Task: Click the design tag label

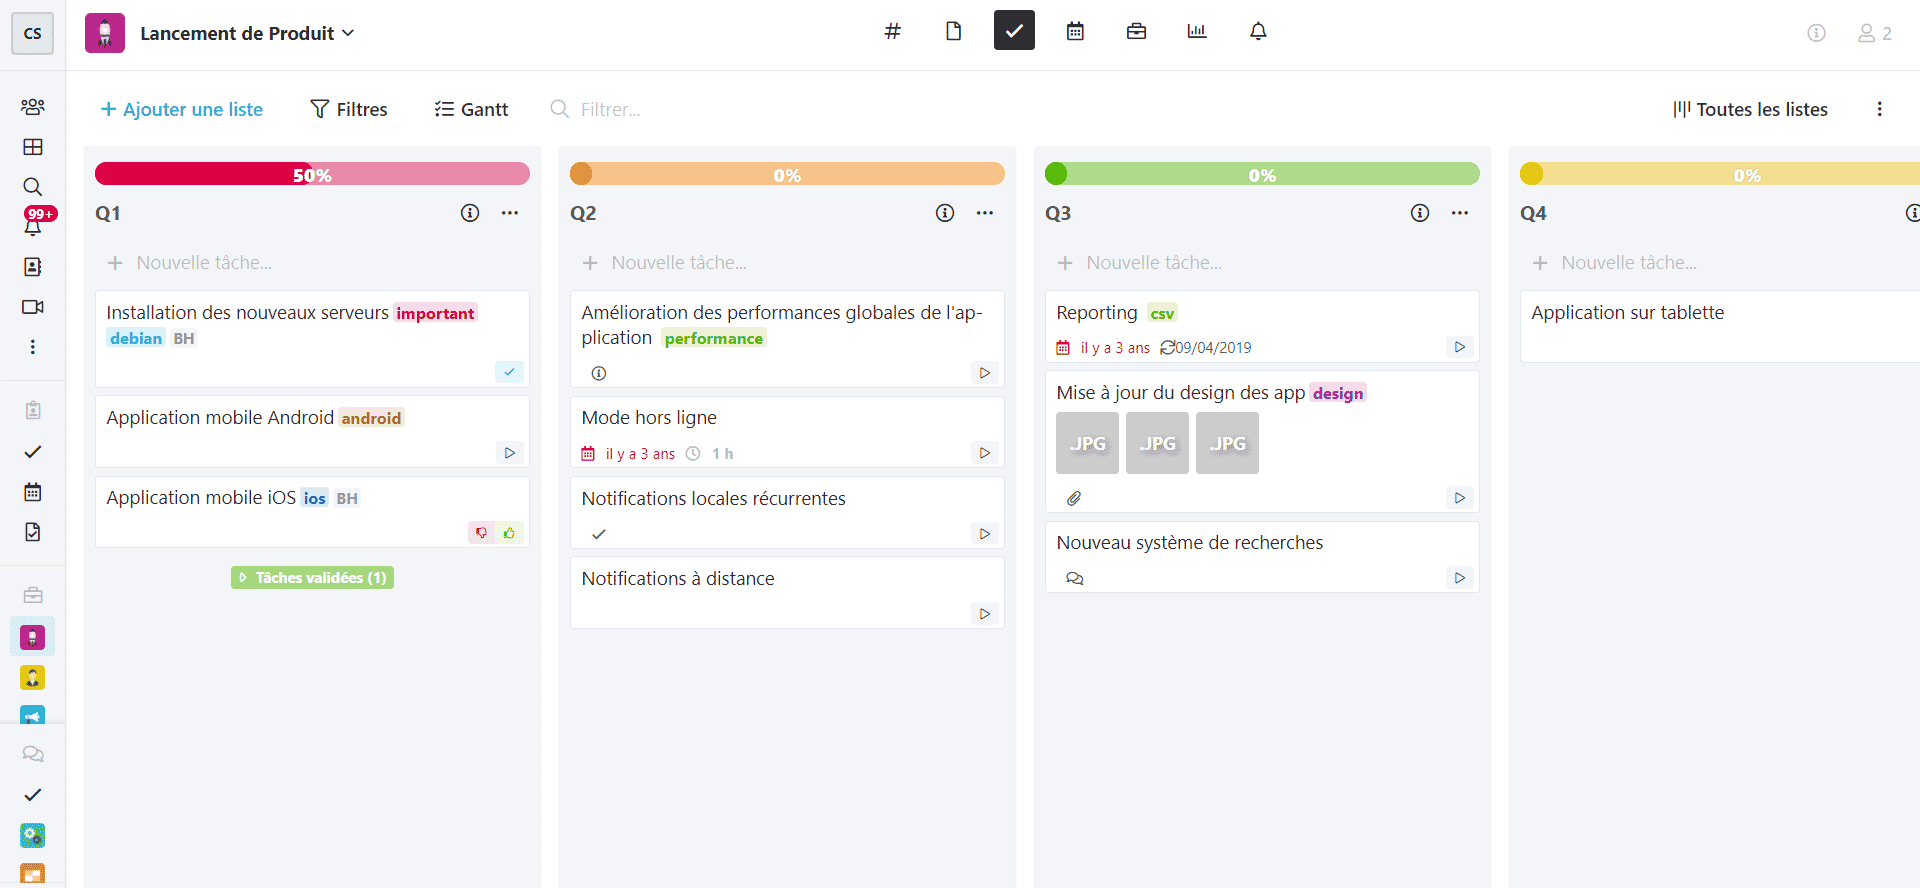Action: click(x=1338, y=393)
